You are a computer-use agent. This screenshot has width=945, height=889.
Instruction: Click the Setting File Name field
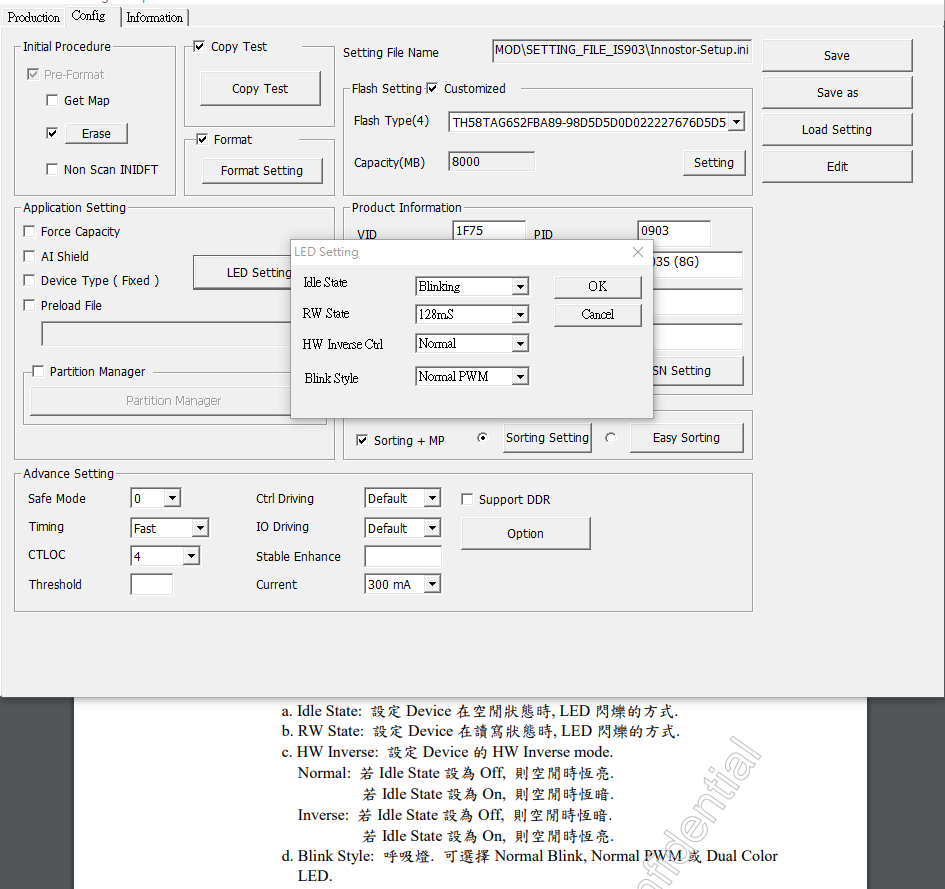tap(621, 50)
